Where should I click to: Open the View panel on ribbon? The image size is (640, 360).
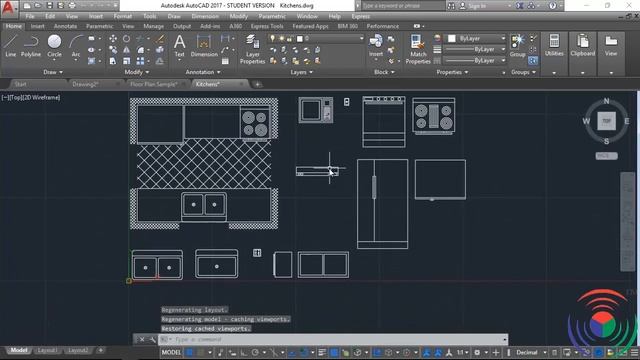point(611,45)
